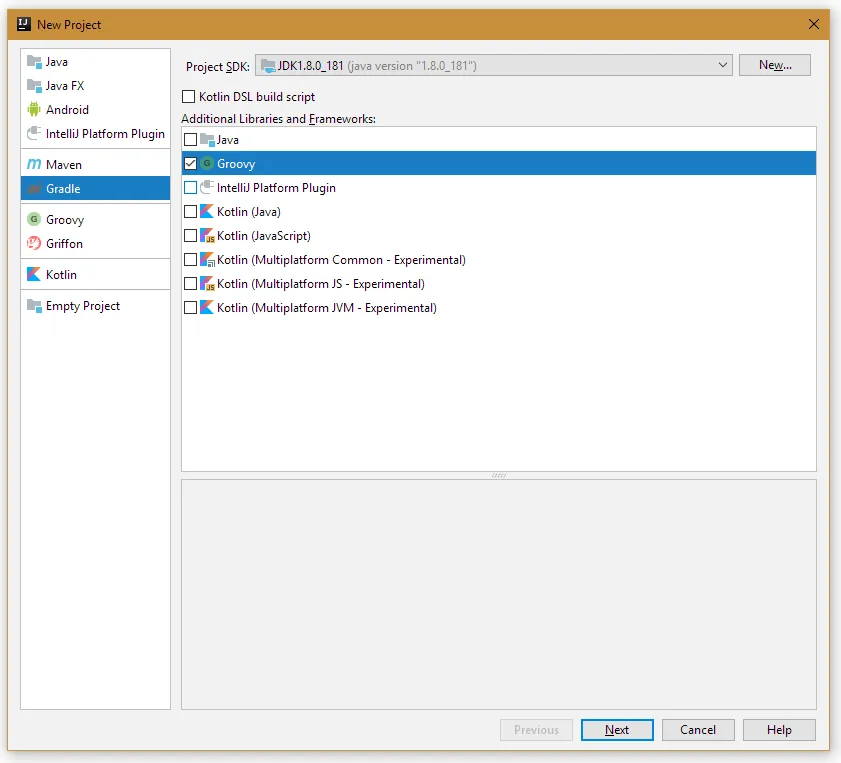Click the Gradle elephant icon
Viewport: 841px width, 763px height.
[34, 188]
